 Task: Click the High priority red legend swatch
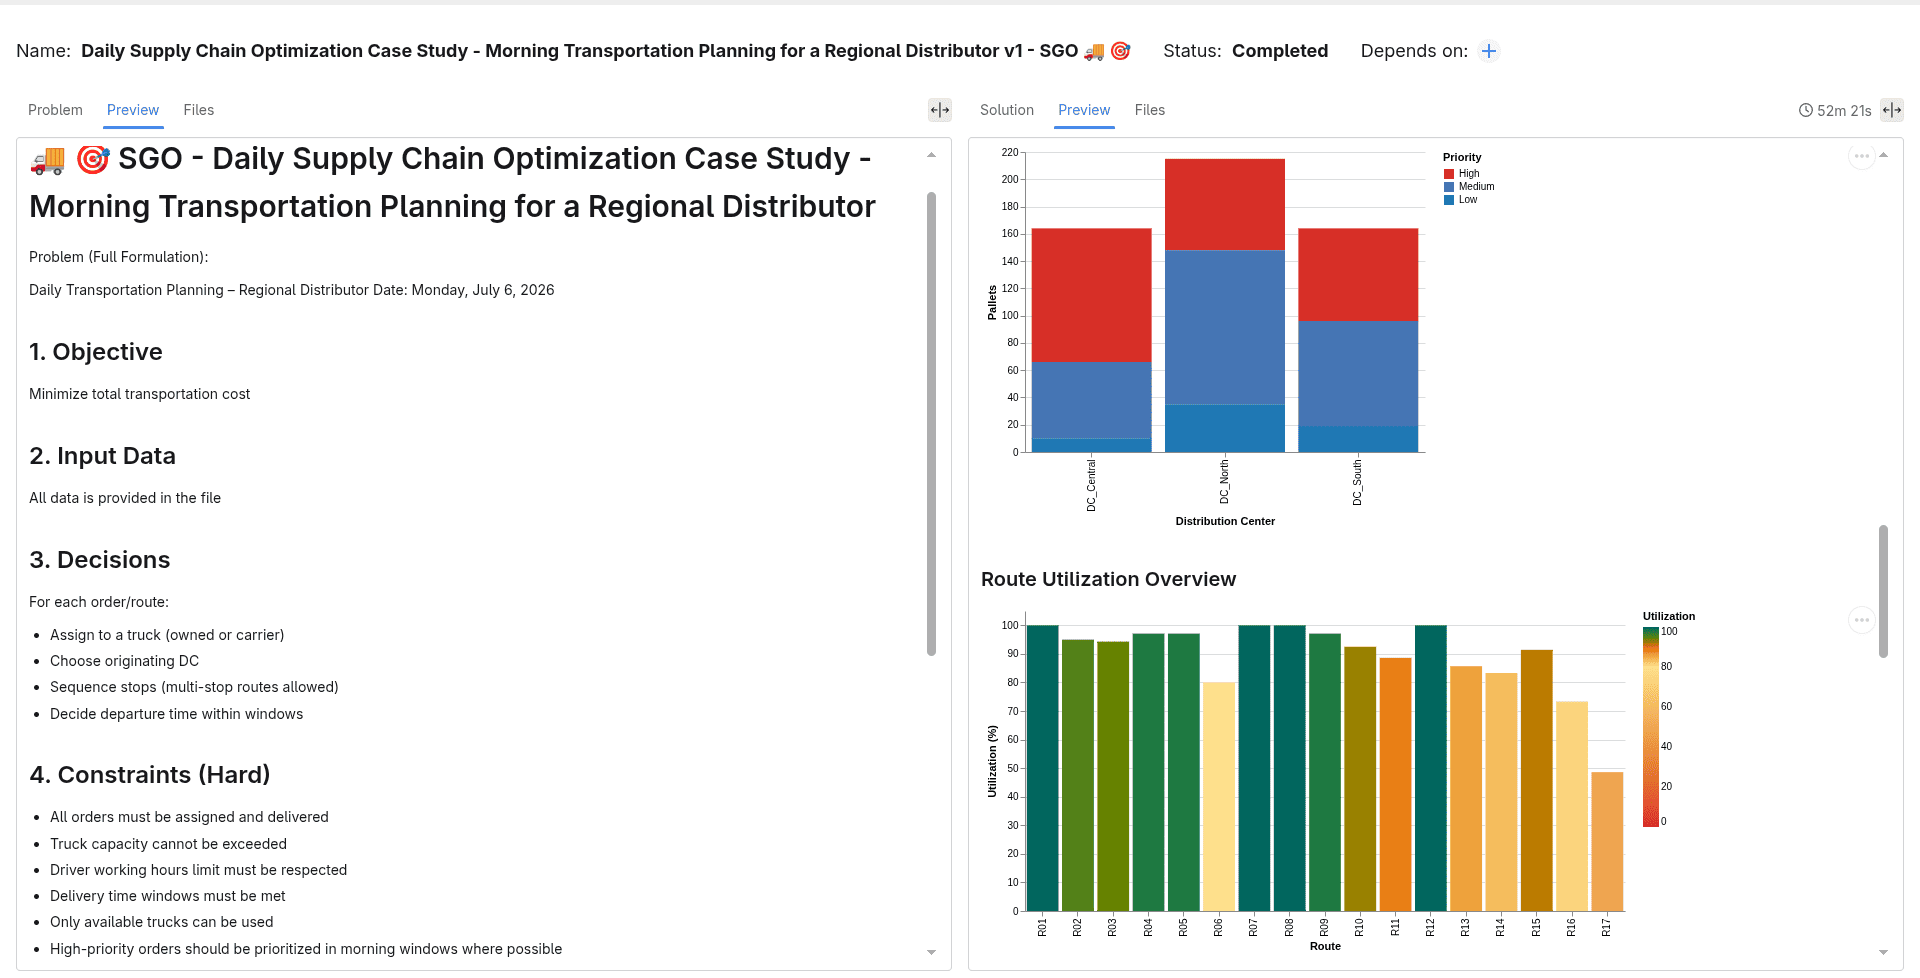(1449, 174)
